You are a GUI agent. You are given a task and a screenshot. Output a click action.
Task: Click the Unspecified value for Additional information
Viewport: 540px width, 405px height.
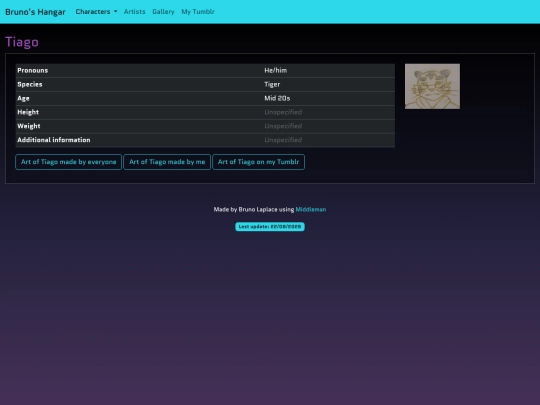tap(283, 140)
